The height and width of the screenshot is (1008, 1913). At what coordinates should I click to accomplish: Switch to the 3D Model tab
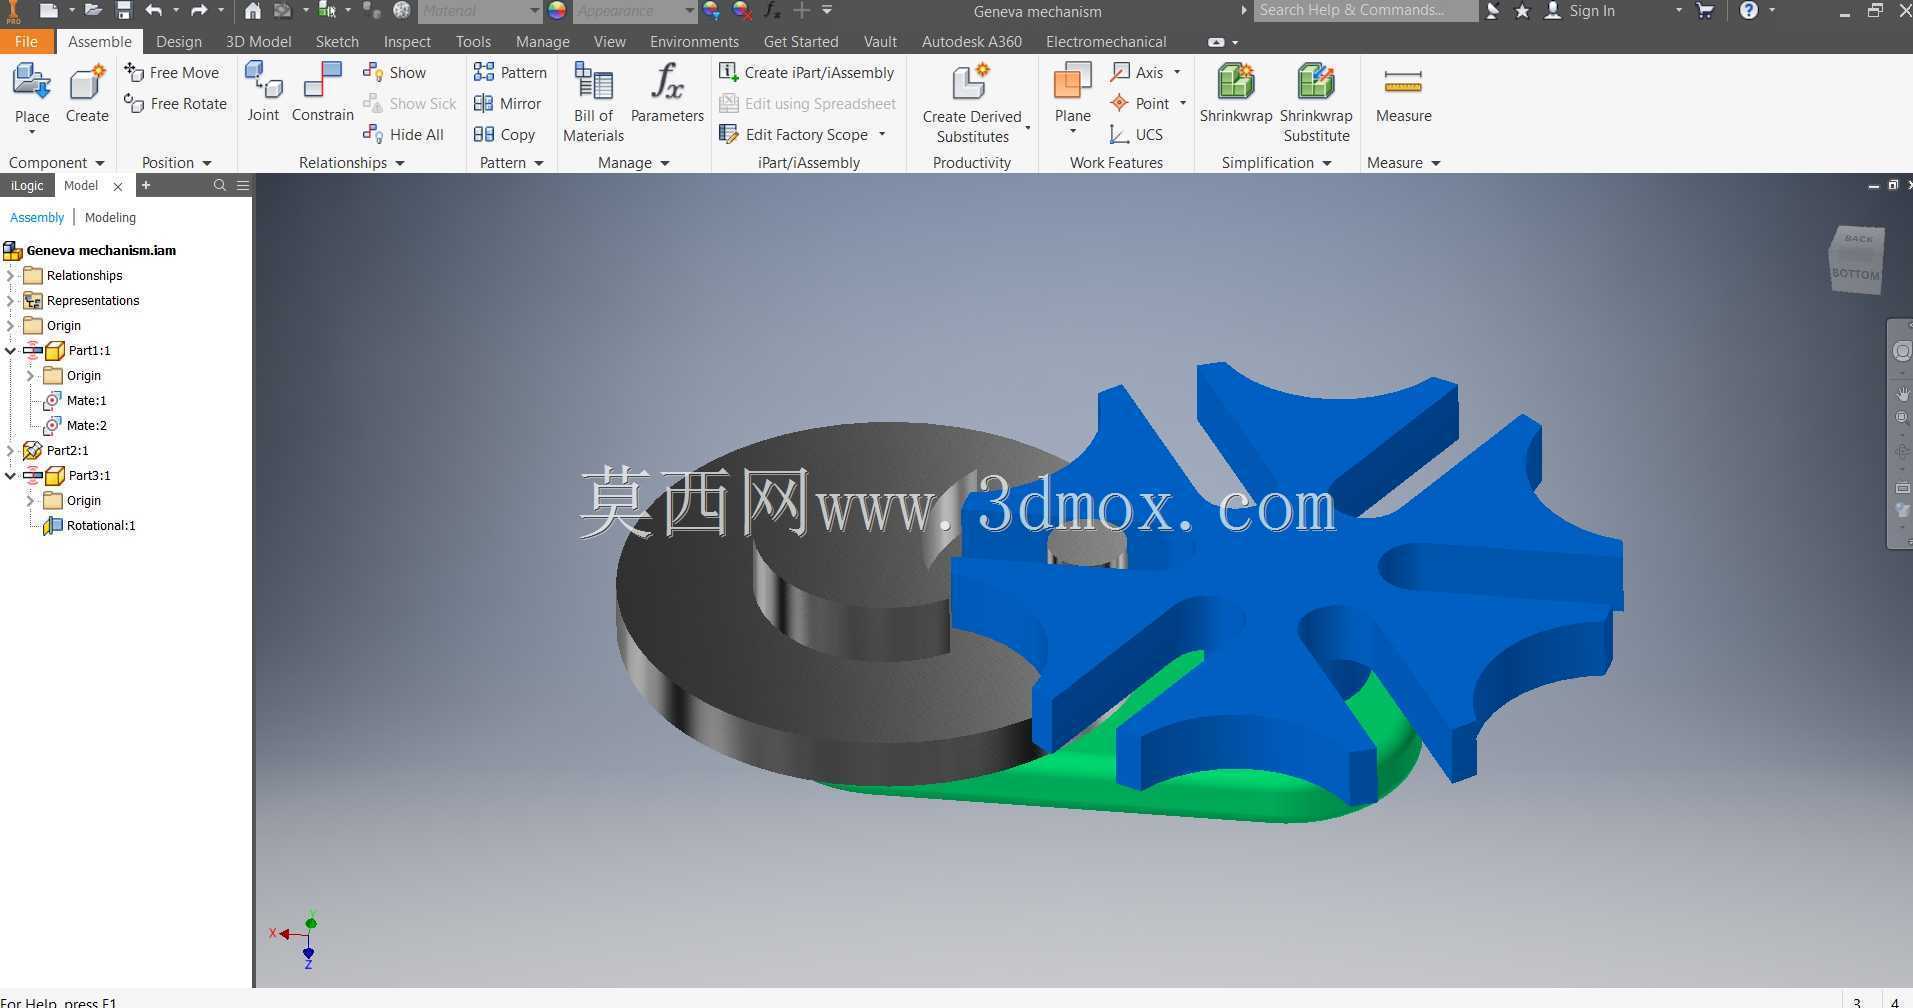[258, 41]
